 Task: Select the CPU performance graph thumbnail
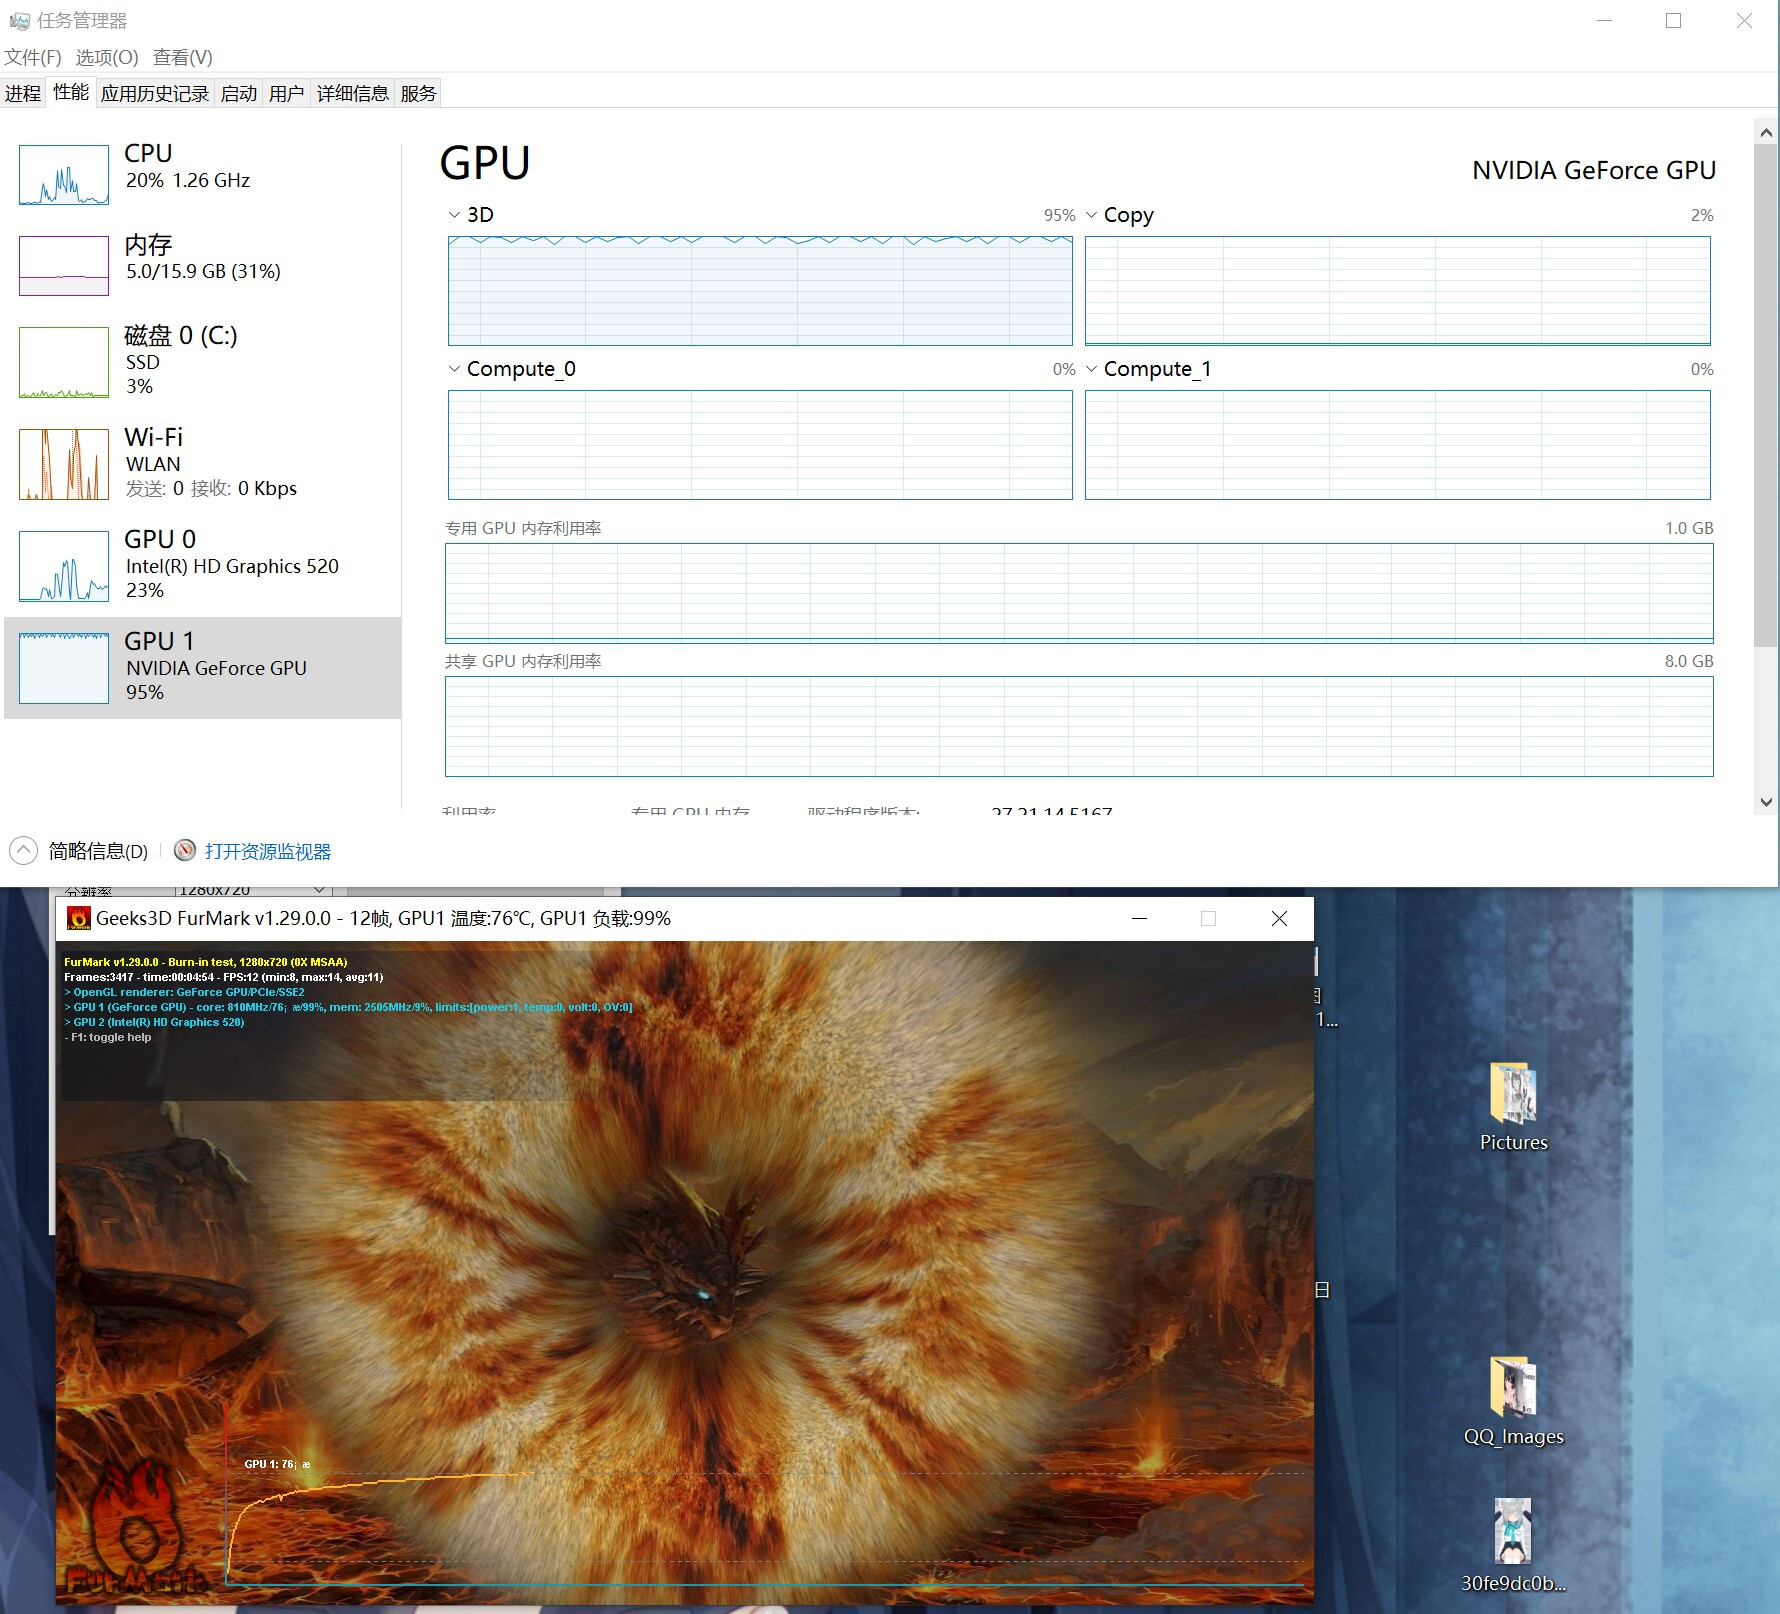click(64, 174)
